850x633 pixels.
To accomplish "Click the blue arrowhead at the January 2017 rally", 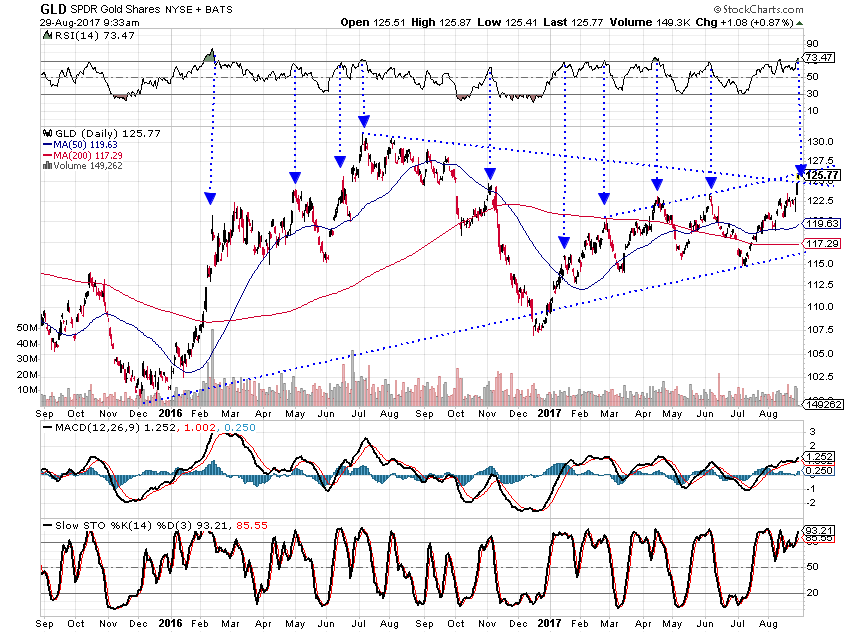I will pyautogui.click(x=565, y=242).
